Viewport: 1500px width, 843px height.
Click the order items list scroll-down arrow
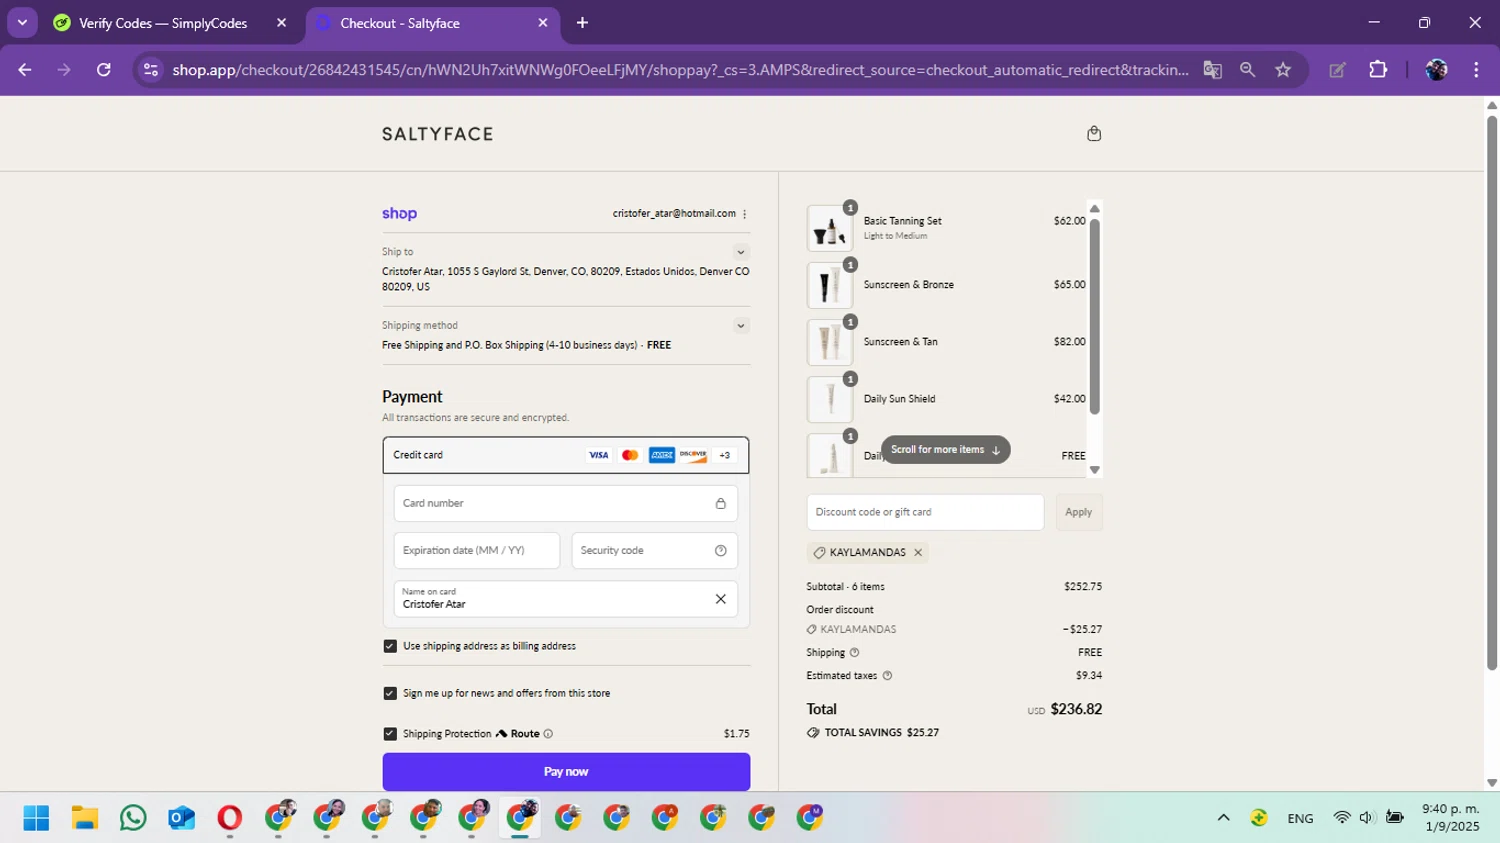point(1094,470)
